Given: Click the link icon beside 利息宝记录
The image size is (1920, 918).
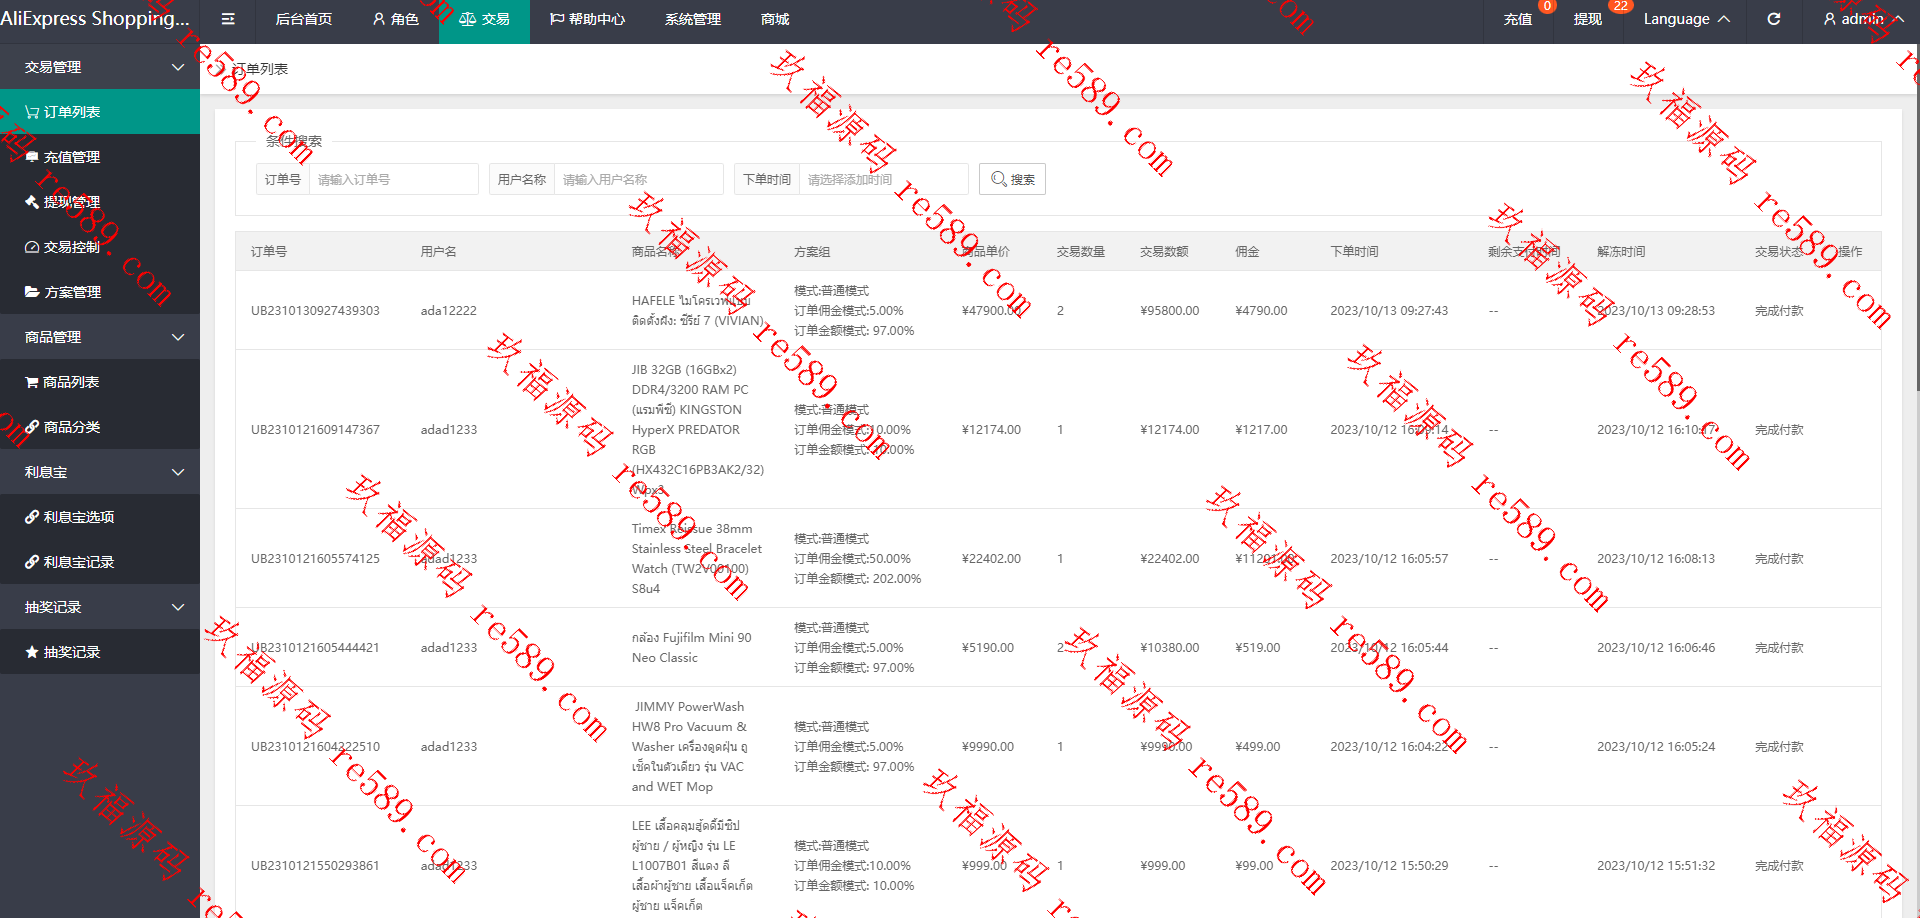Looking at the screenshot, I should point(32,562).
